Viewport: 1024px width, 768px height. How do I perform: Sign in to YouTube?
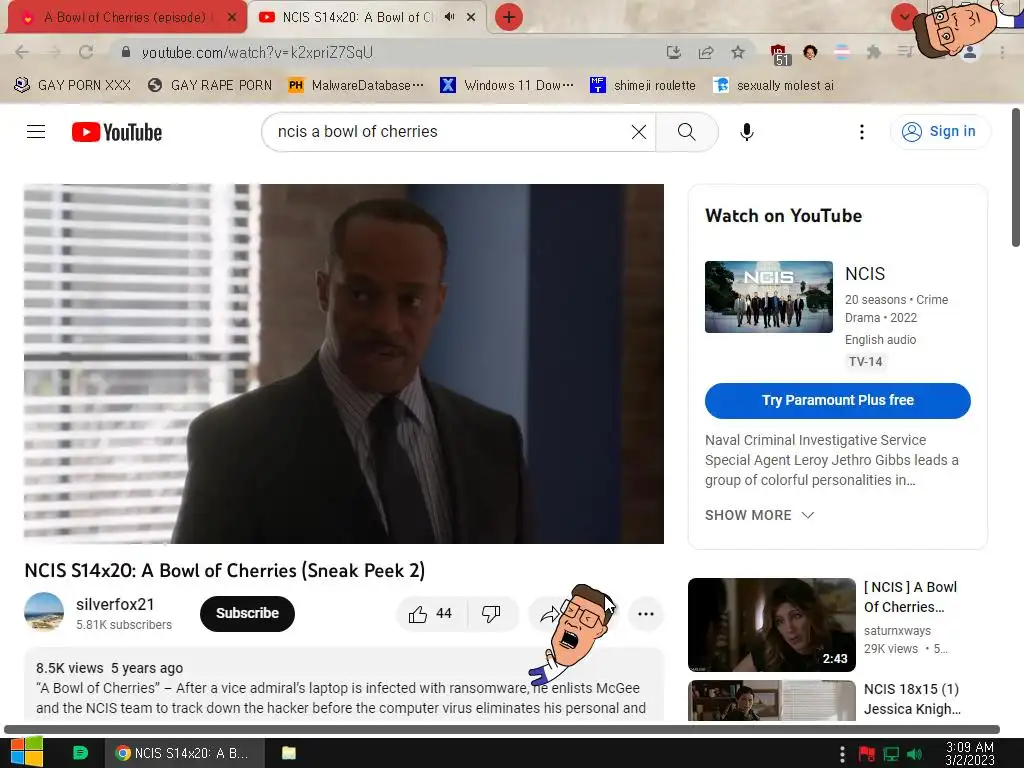click(940, 132)
